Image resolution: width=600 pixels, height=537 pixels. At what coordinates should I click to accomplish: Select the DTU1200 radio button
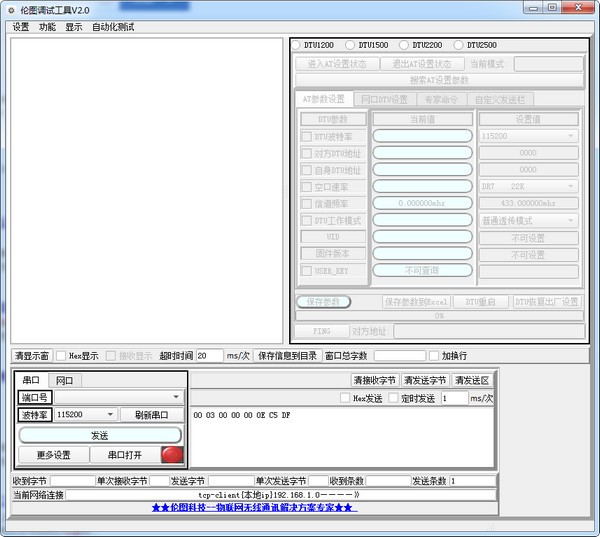pyautogui.click(x=296, y=45)
